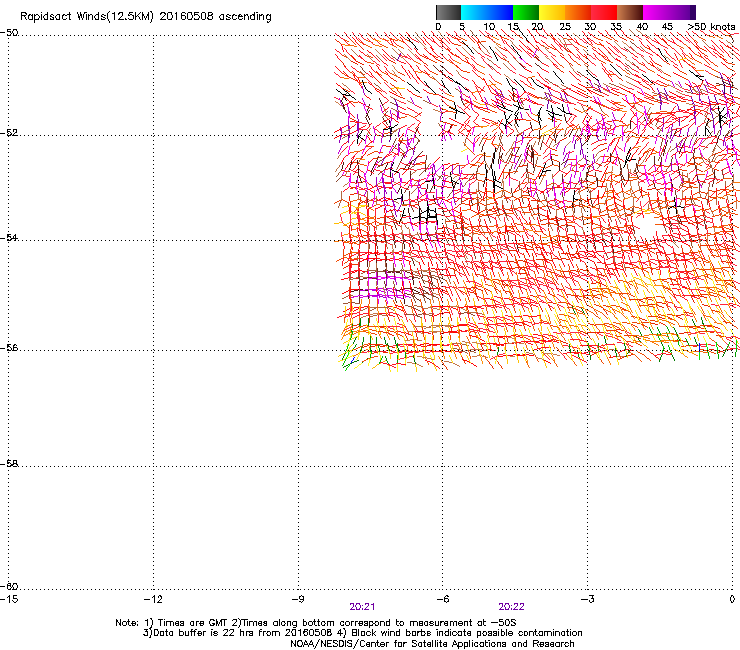Viewport: 740px width, 650px height.
Task: Click the 45 legend scale label
Action: coord(667,27)
